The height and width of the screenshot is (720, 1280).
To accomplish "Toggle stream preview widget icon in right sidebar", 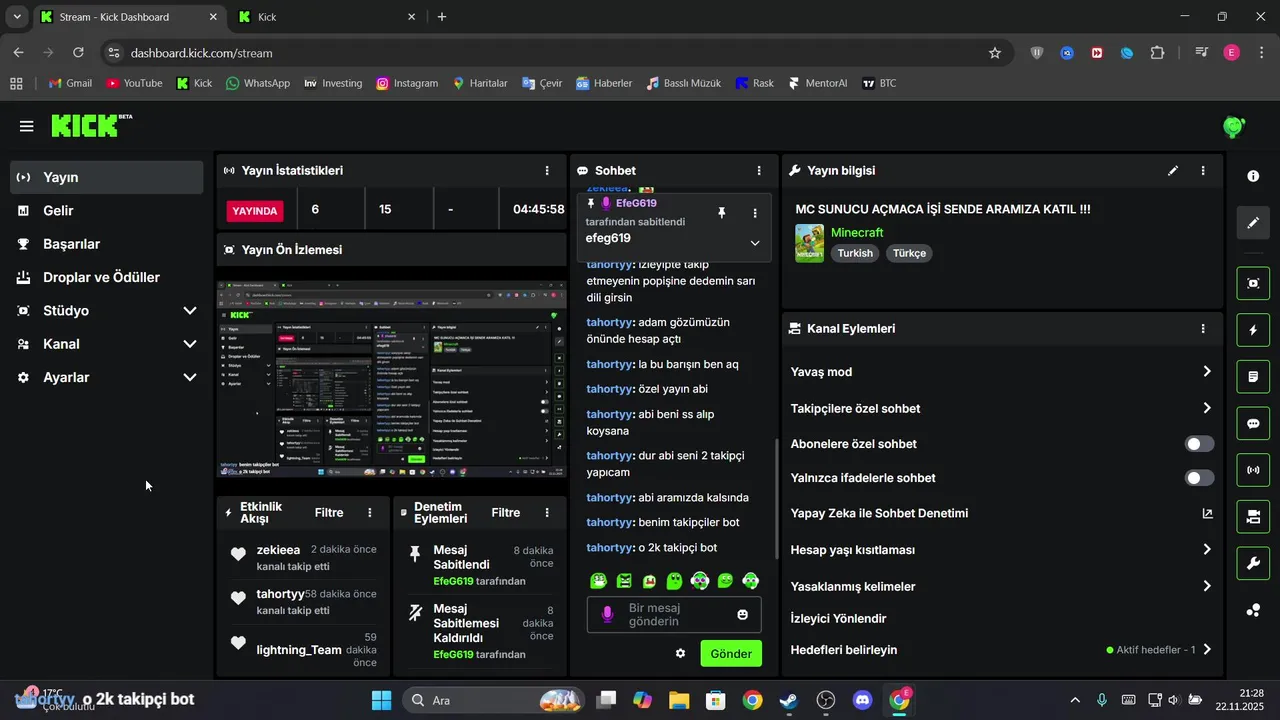I will [x=1253, y=283].
